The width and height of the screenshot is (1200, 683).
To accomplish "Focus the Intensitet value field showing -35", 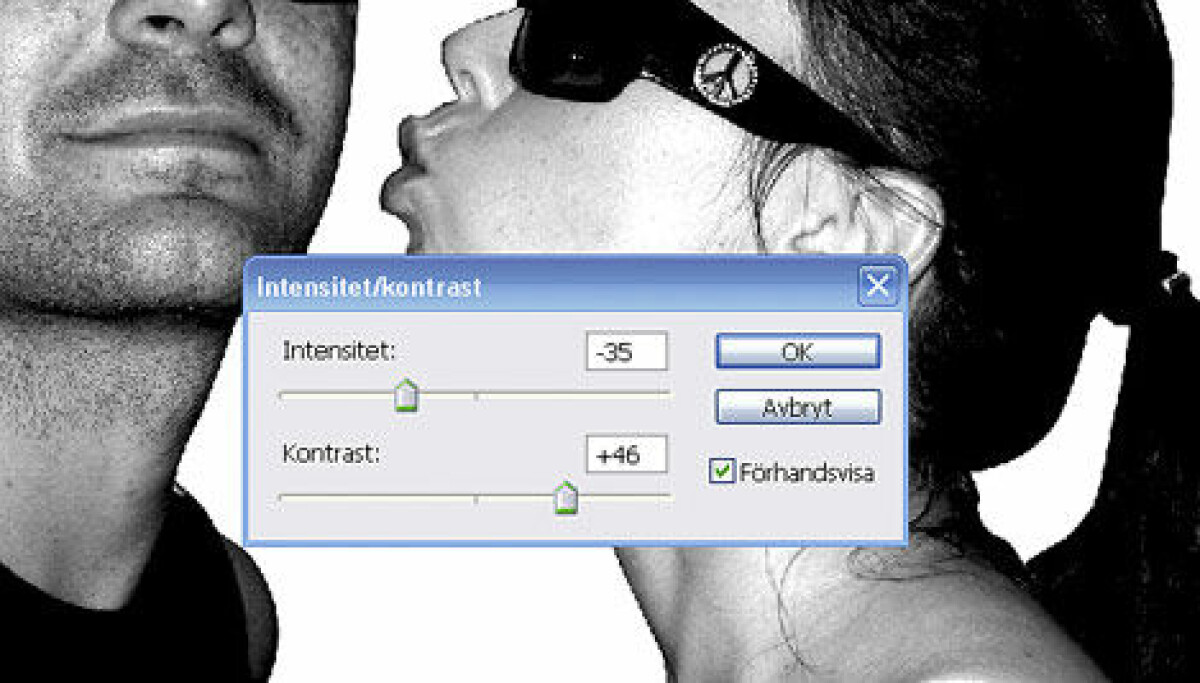I will 627,352.
